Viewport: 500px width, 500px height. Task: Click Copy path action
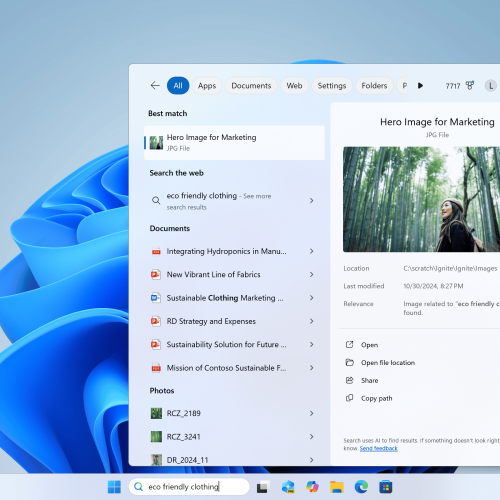(377, 398)
